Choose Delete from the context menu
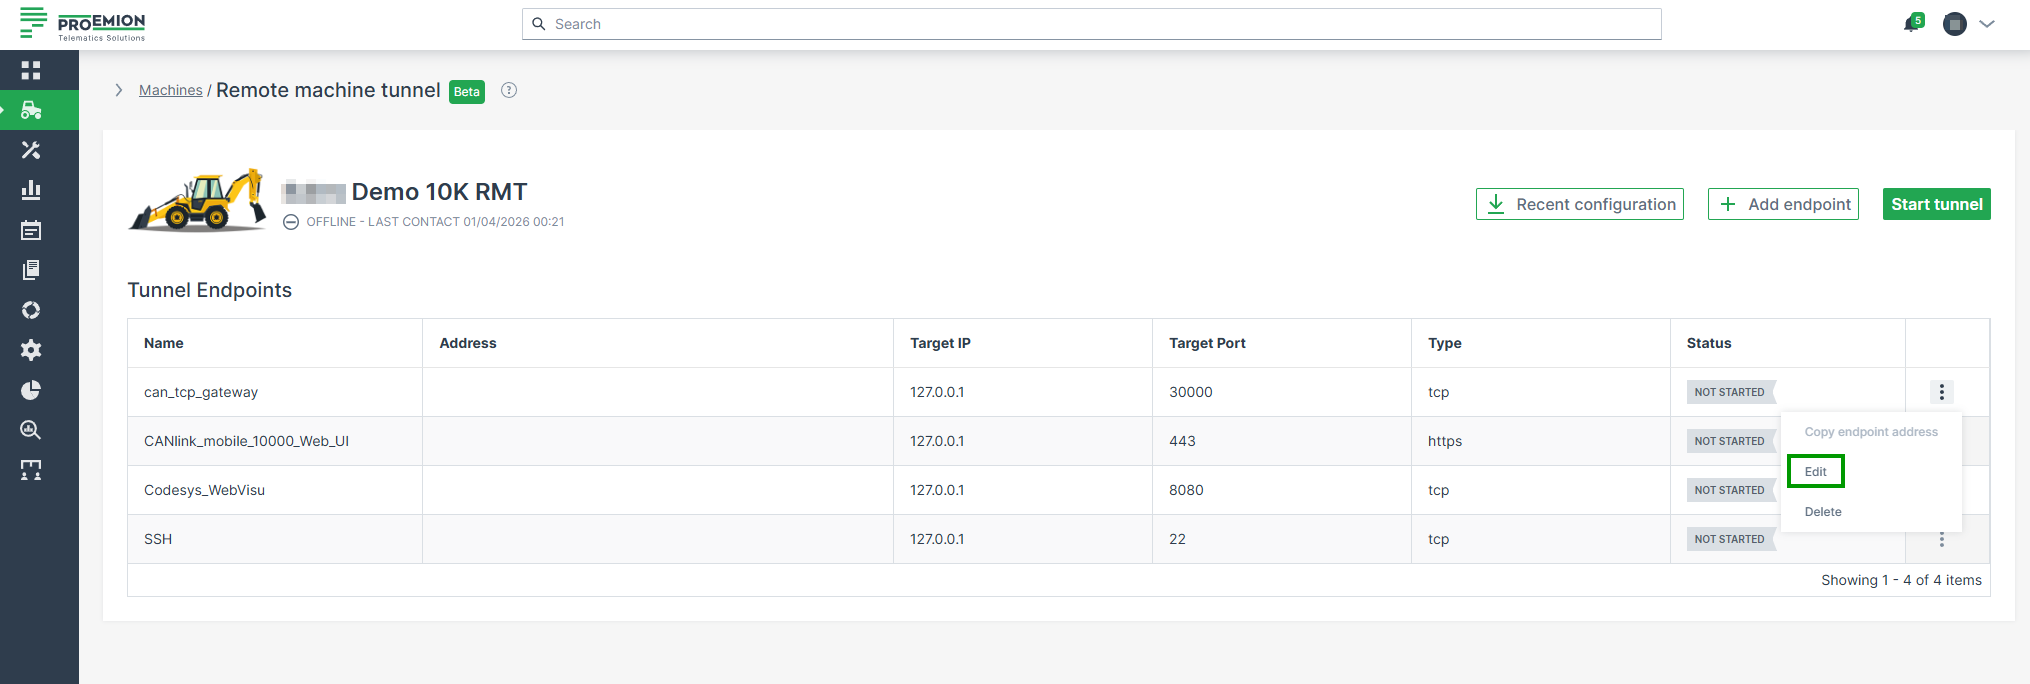The width and height of the screenshot is (2030, 684). point(1822,512)
